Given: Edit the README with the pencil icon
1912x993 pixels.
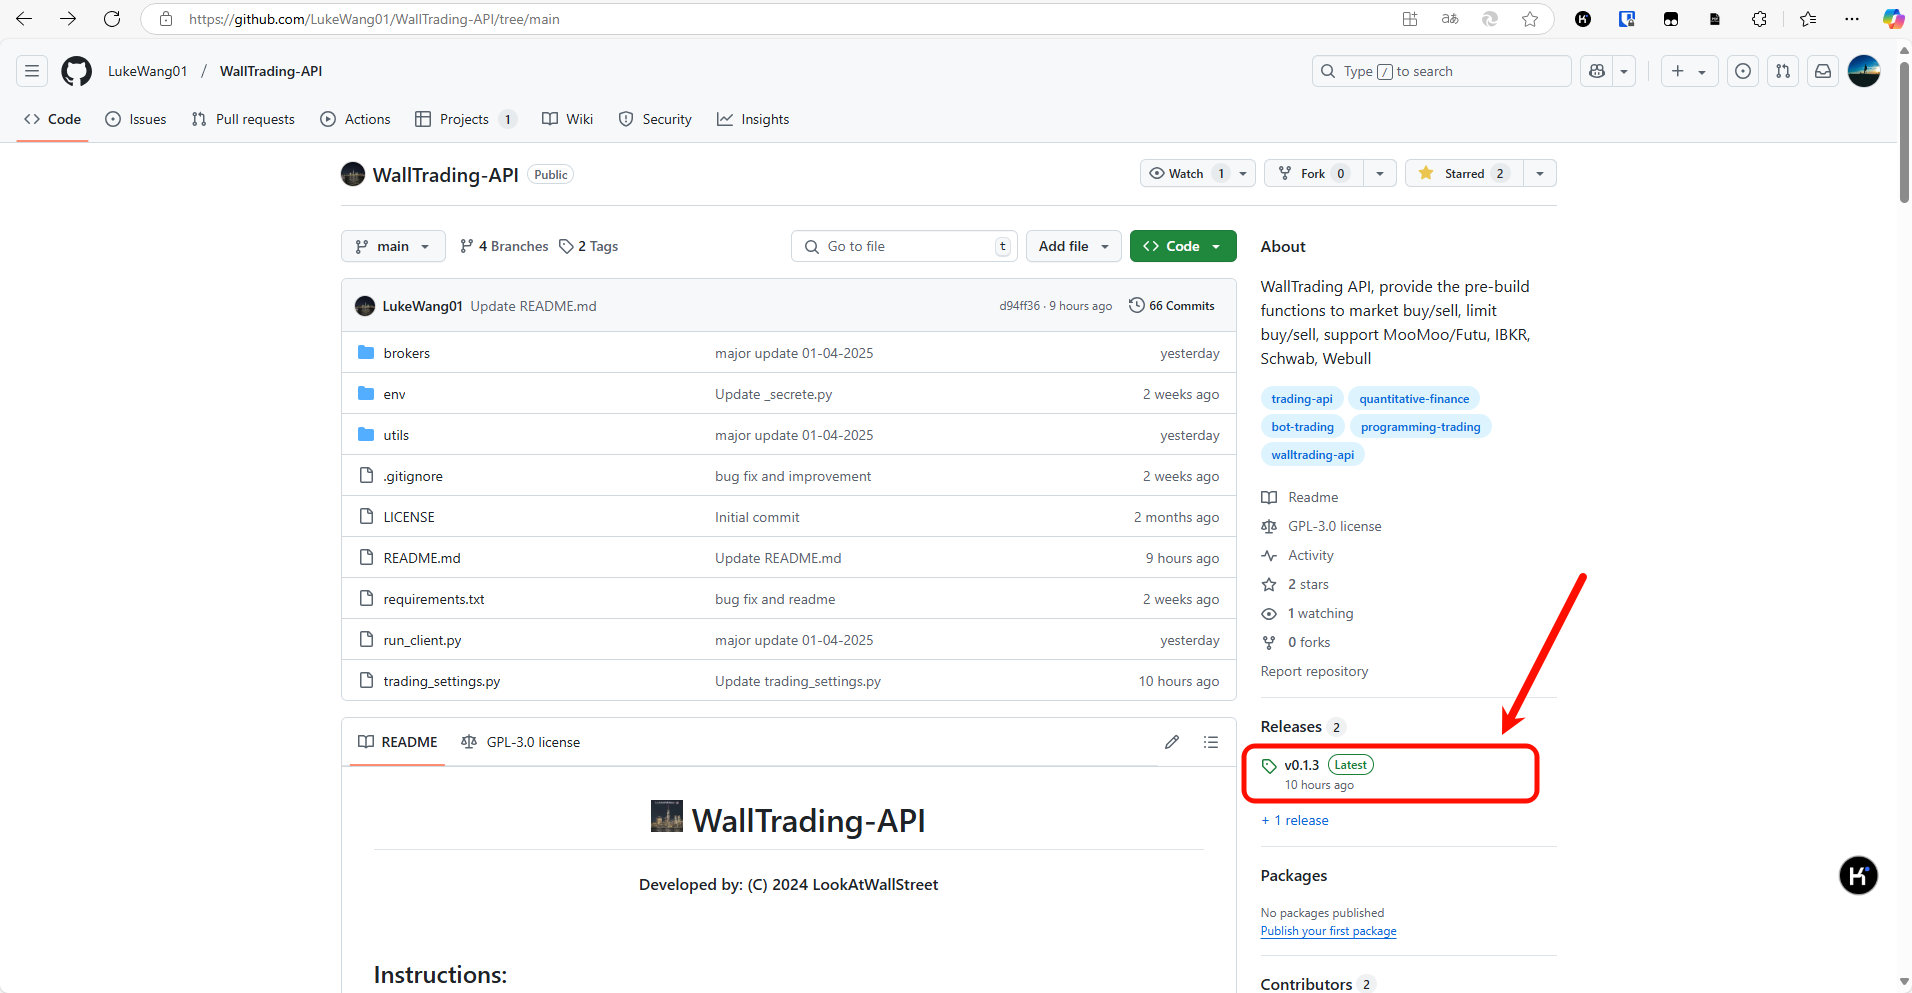Looking at the screenshot, I should [1172, 742].
